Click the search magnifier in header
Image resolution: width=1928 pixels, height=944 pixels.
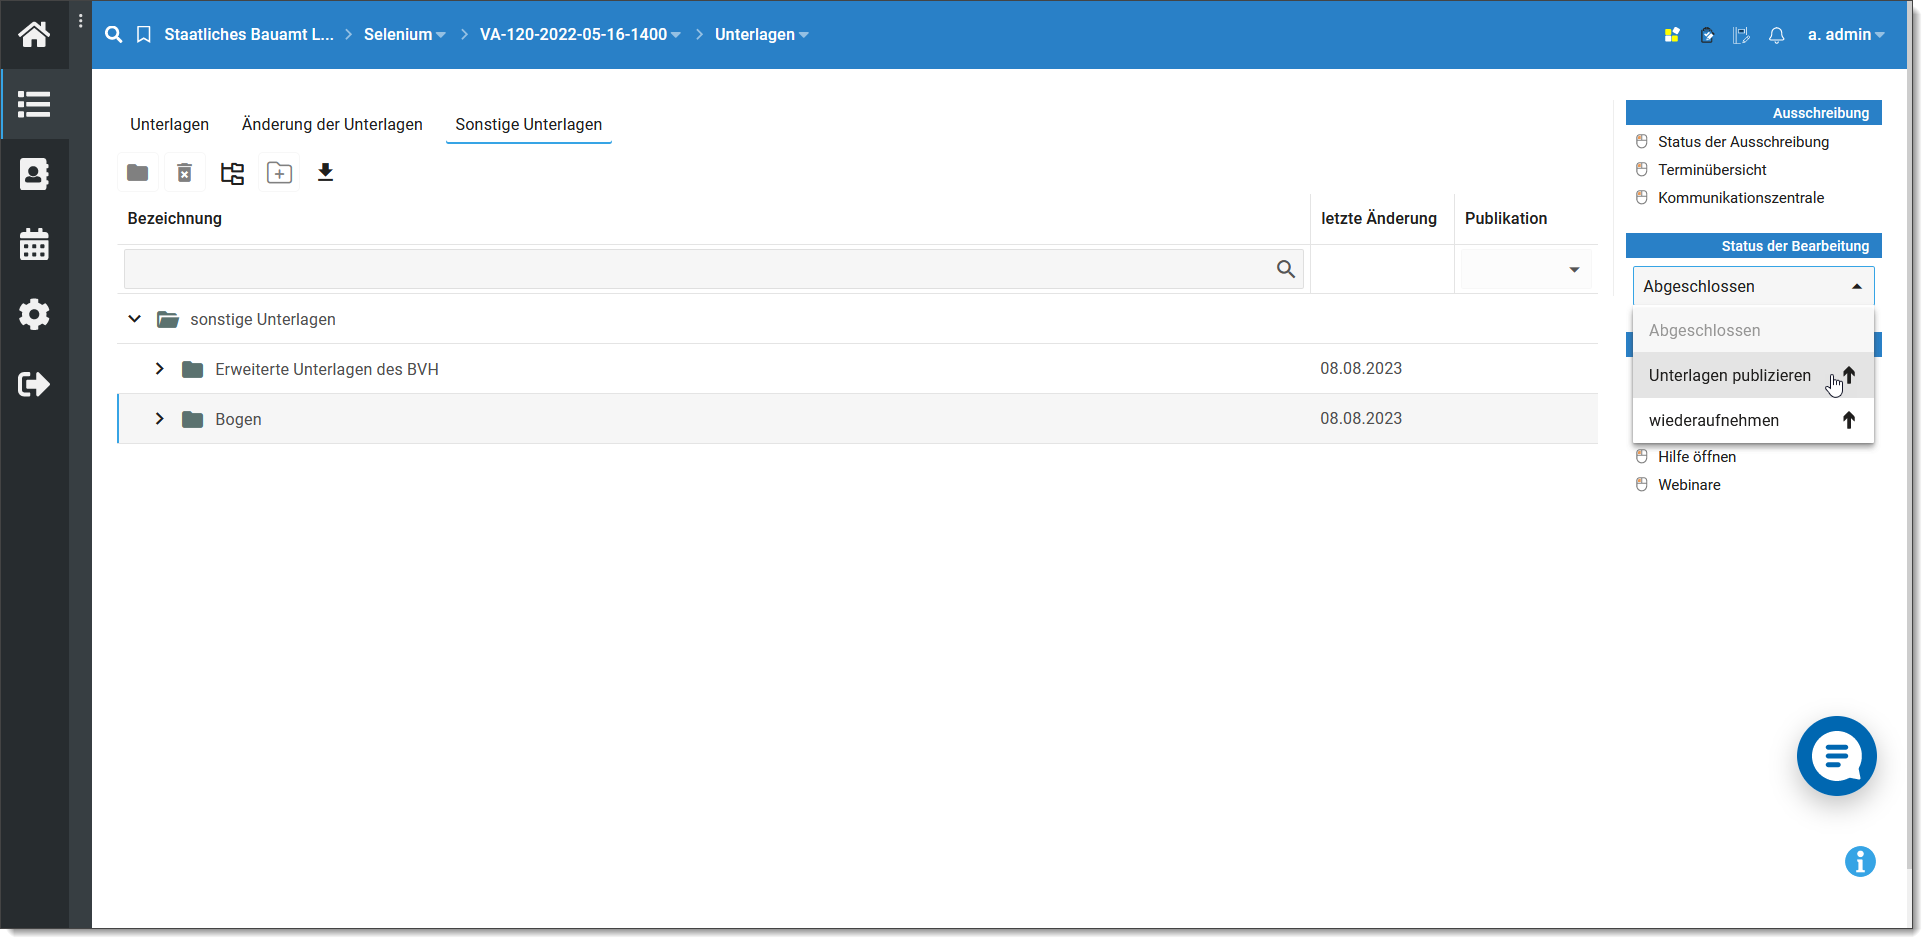pyautogui.click(x=114, y=35)
